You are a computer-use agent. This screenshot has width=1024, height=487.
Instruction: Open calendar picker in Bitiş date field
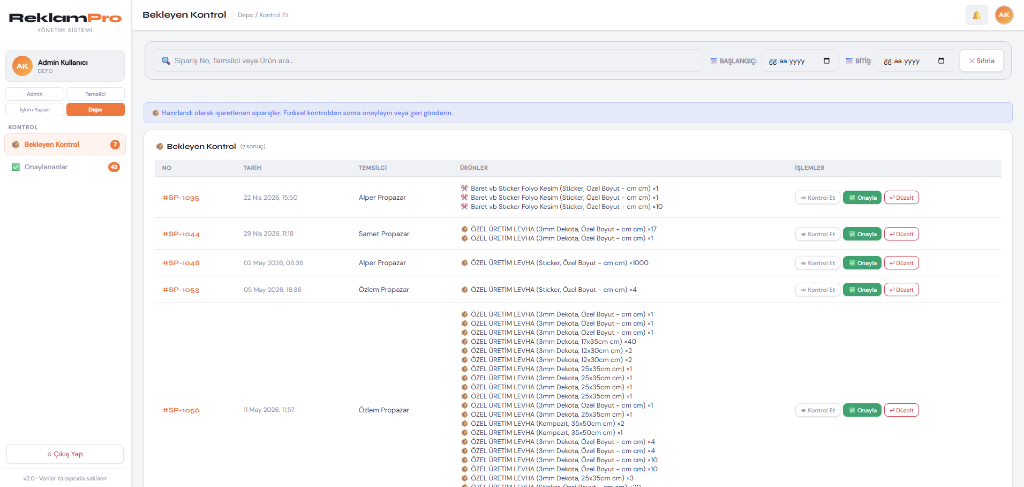point(941,61)
